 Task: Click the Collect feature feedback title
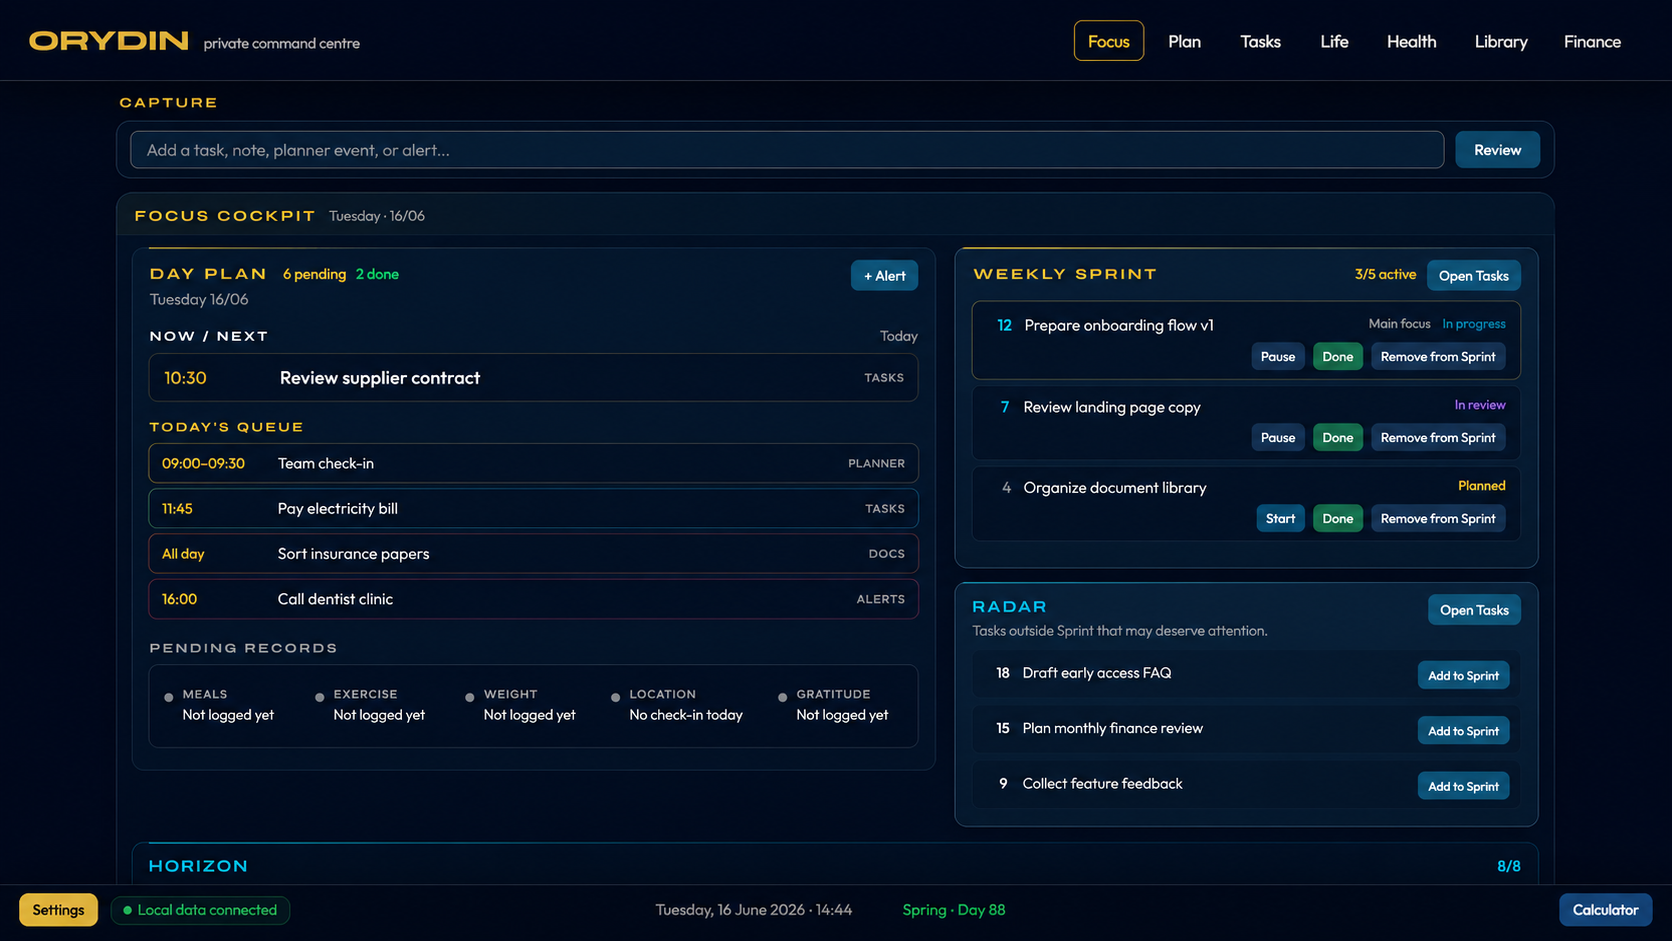pyautogui.click(x=1102, y=784)
